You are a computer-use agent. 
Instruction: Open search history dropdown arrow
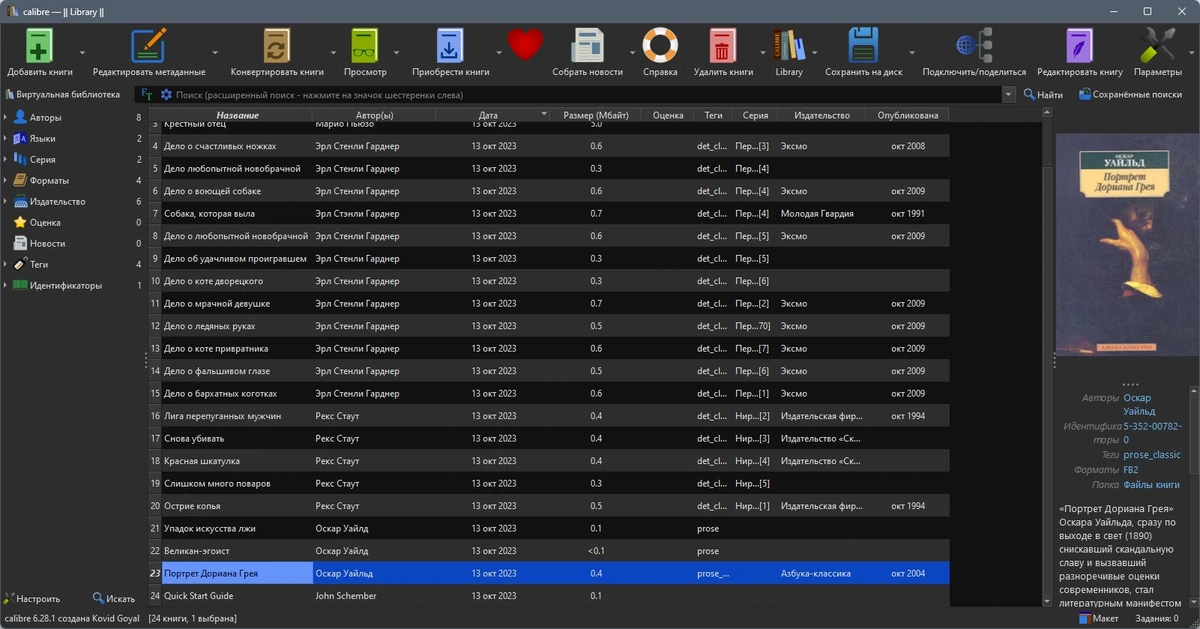(1008, 94)
